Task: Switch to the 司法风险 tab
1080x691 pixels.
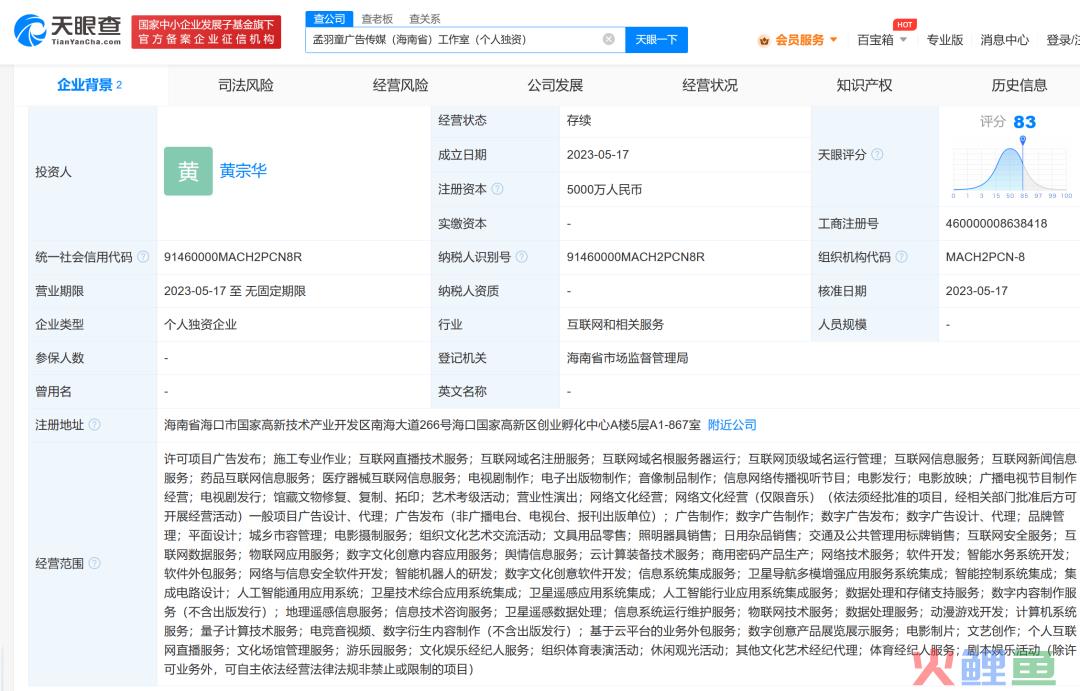Action: tap(246, 85)
